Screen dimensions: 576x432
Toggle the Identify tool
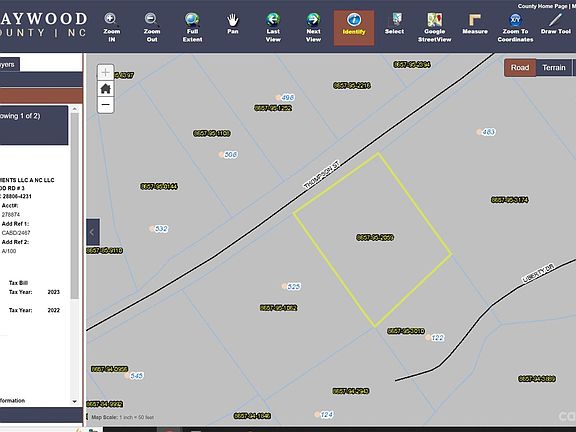click(354, 28)
